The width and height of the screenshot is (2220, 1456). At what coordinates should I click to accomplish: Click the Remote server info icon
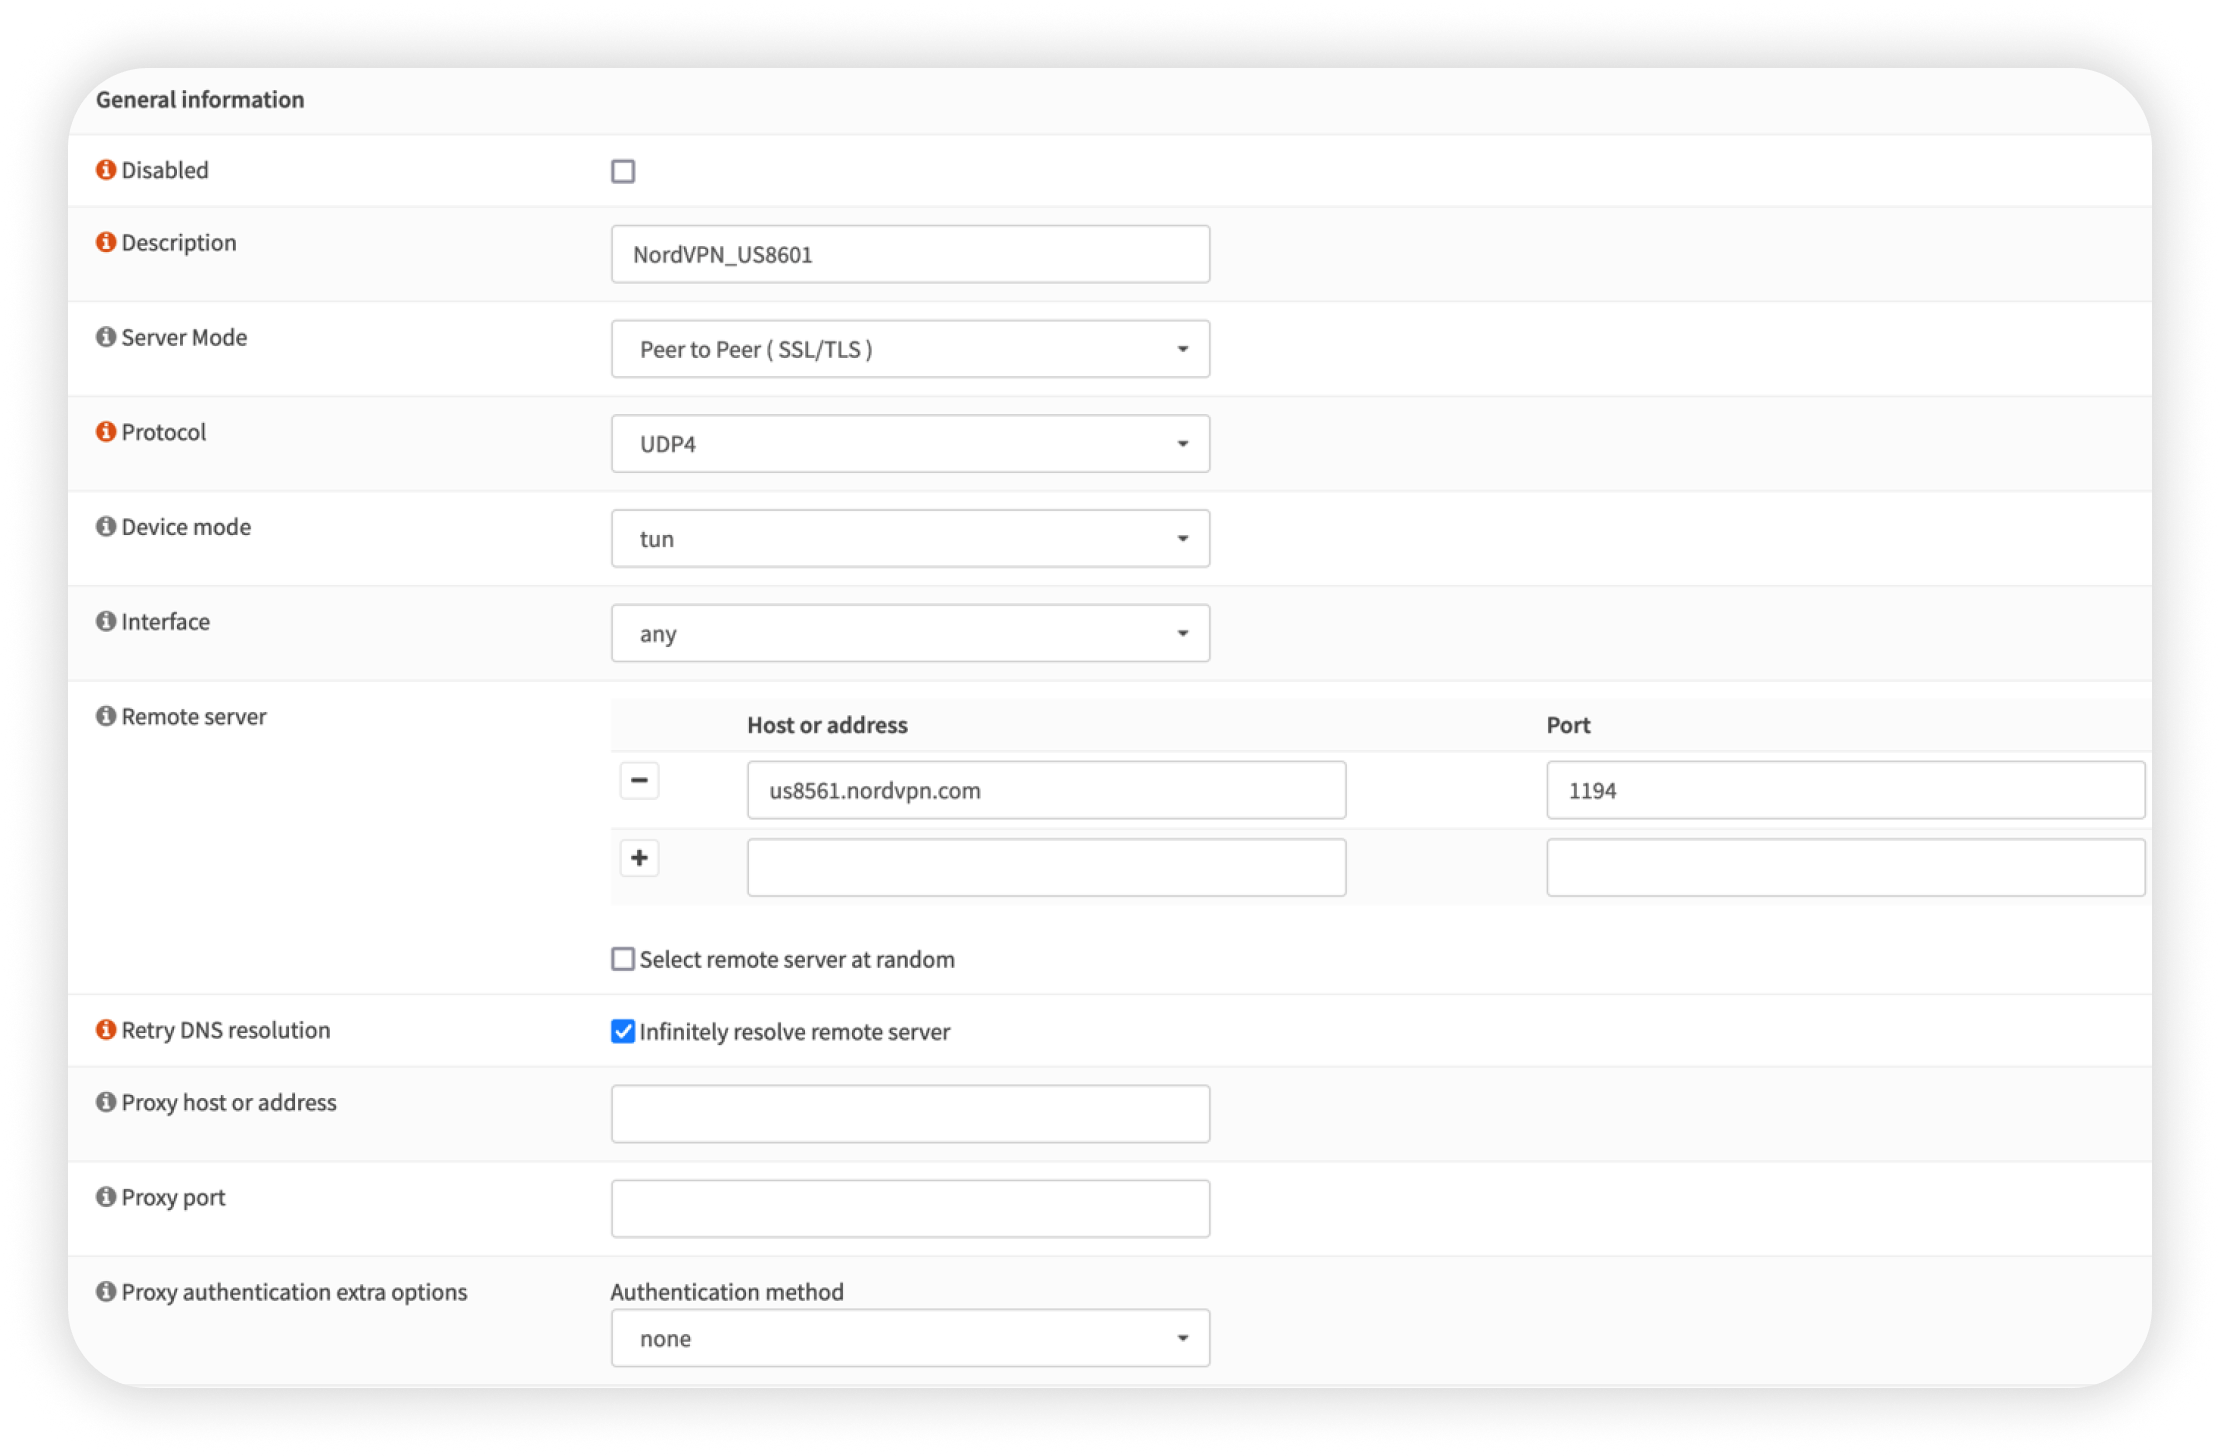[x=106, y=717]
